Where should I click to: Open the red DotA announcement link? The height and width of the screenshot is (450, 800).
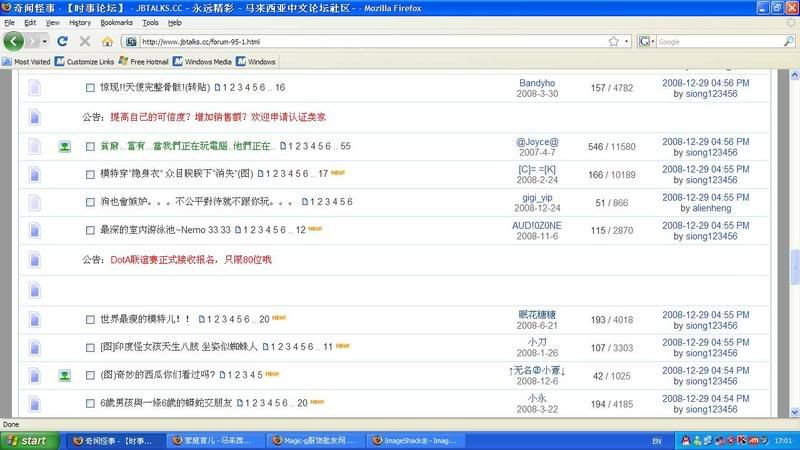point(191,260)
